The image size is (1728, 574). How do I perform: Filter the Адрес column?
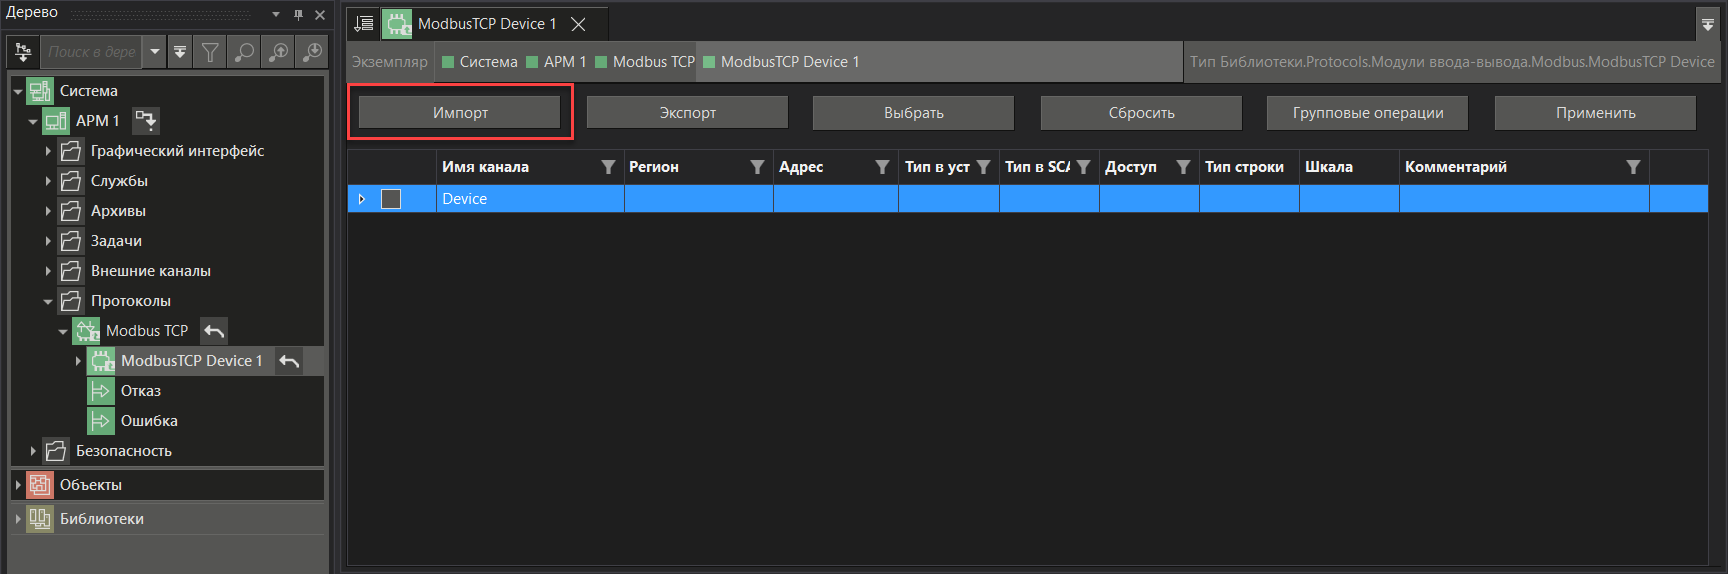pos(882,167)
